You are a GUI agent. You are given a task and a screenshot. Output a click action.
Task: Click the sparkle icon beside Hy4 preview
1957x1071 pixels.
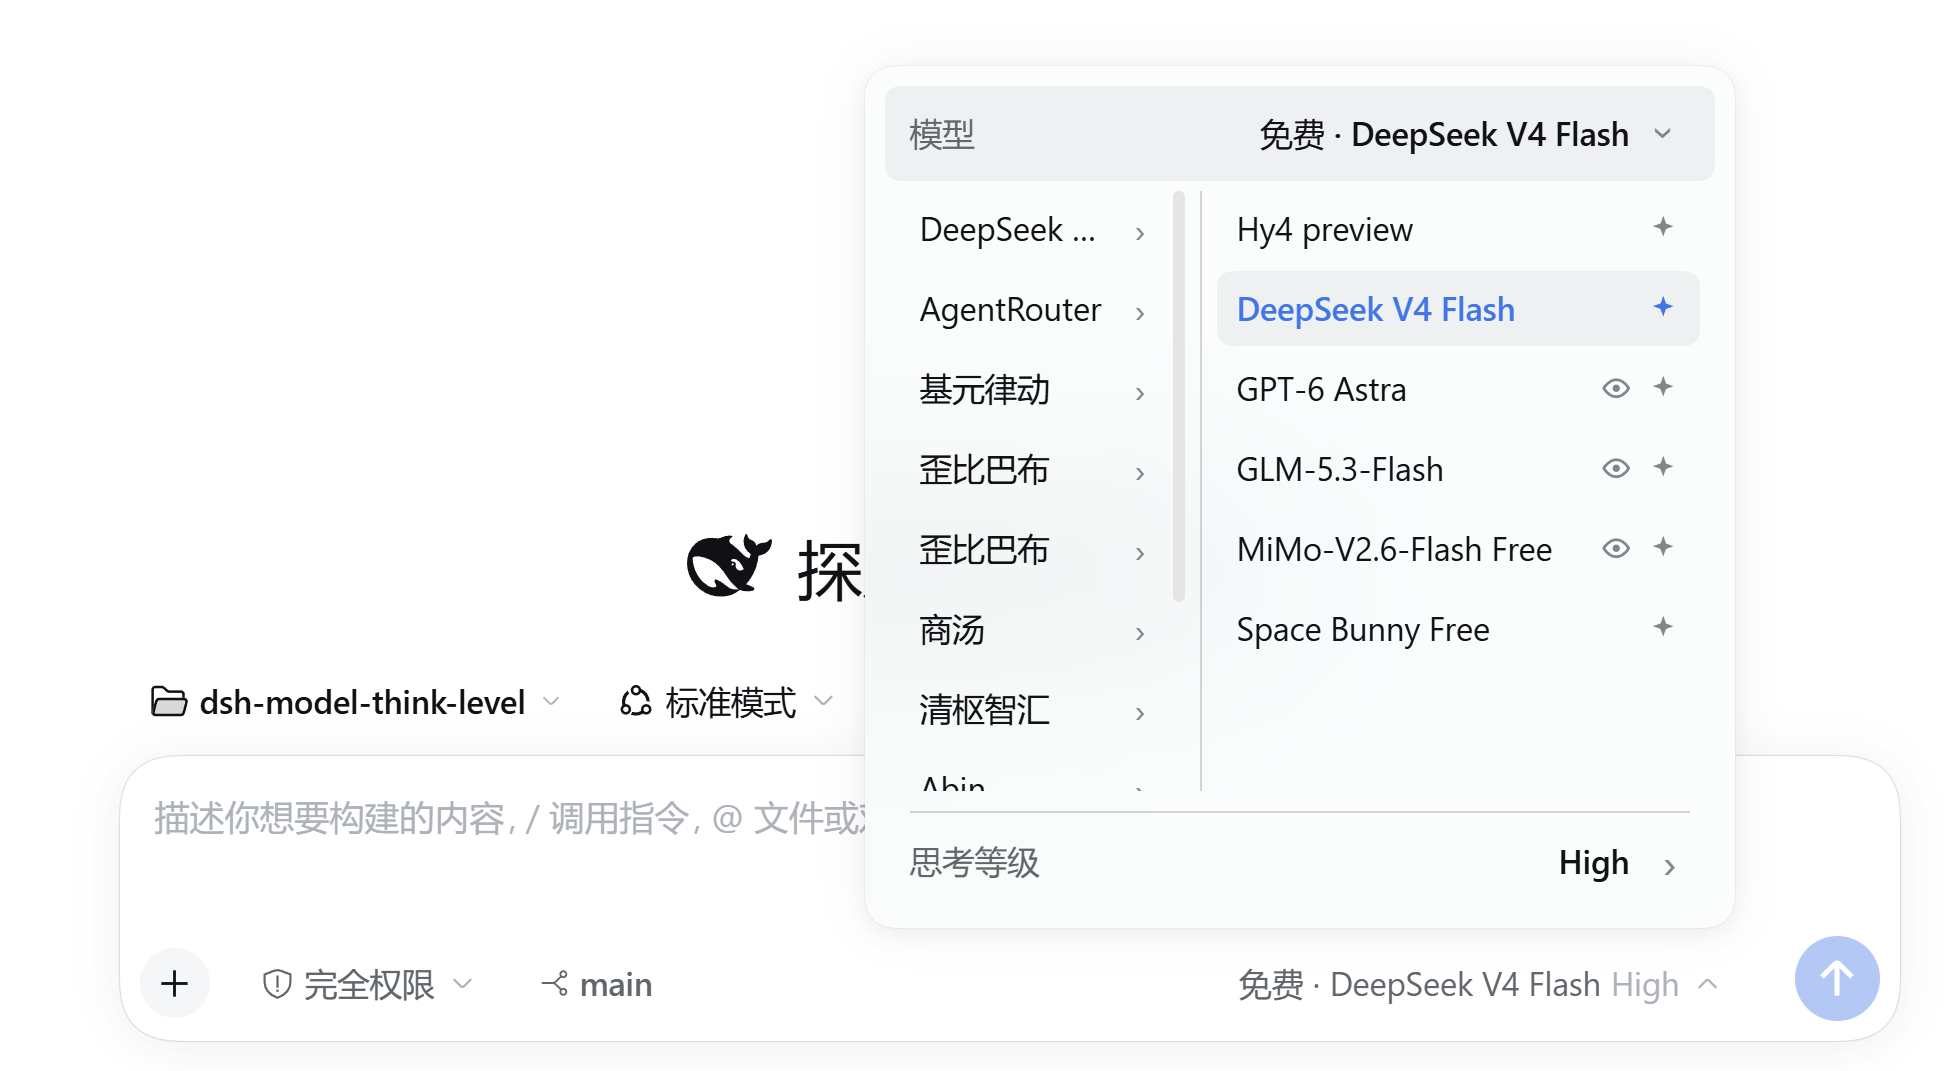1662,227
